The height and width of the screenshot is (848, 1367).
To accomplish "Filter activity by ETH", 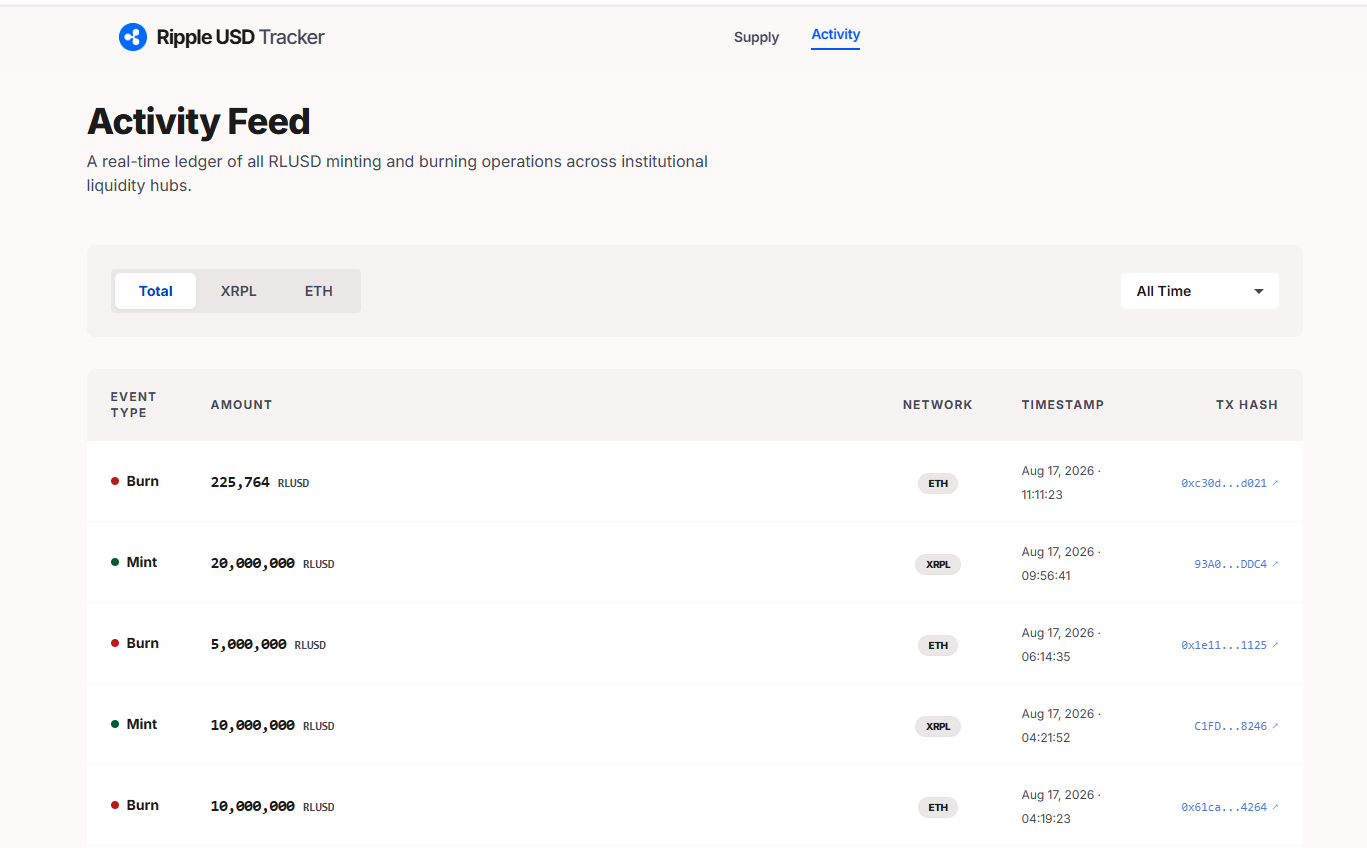I will 319,291.
